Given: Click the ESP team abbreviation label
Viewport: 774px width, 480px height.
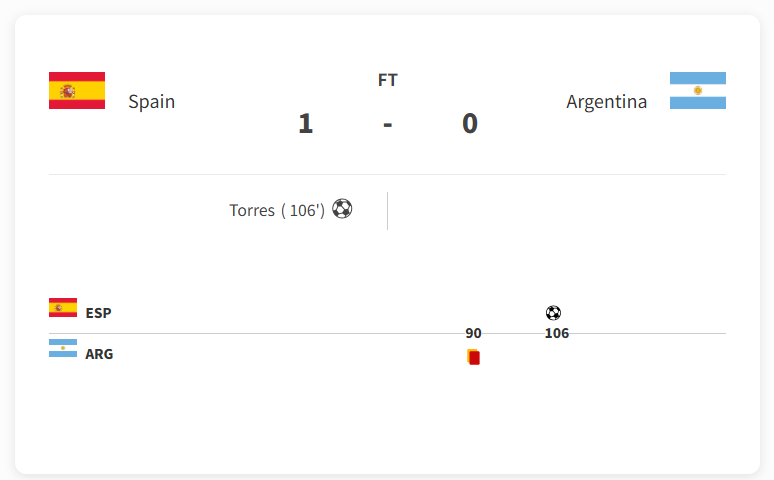Looking at the screenshot, I should coord(98,313).
